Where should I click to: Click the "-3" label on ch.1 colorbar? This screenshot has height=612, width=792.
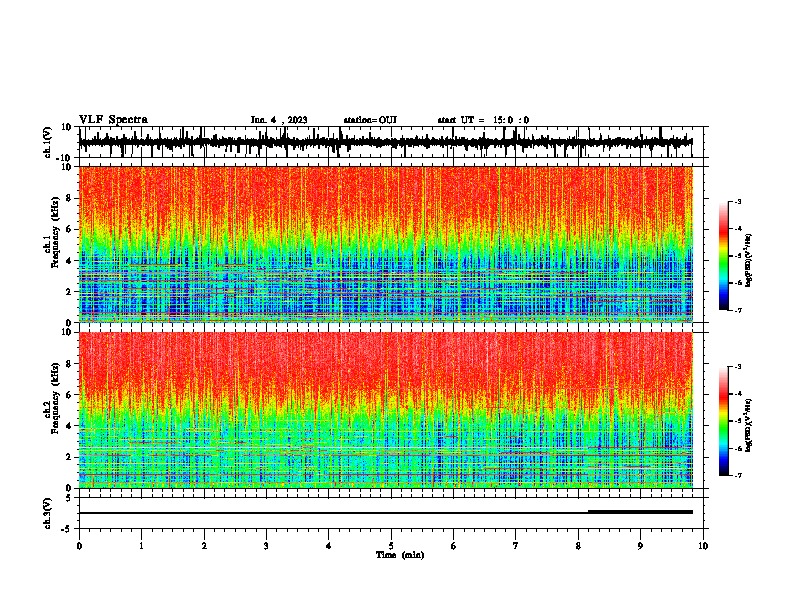[x=737, y=201]
